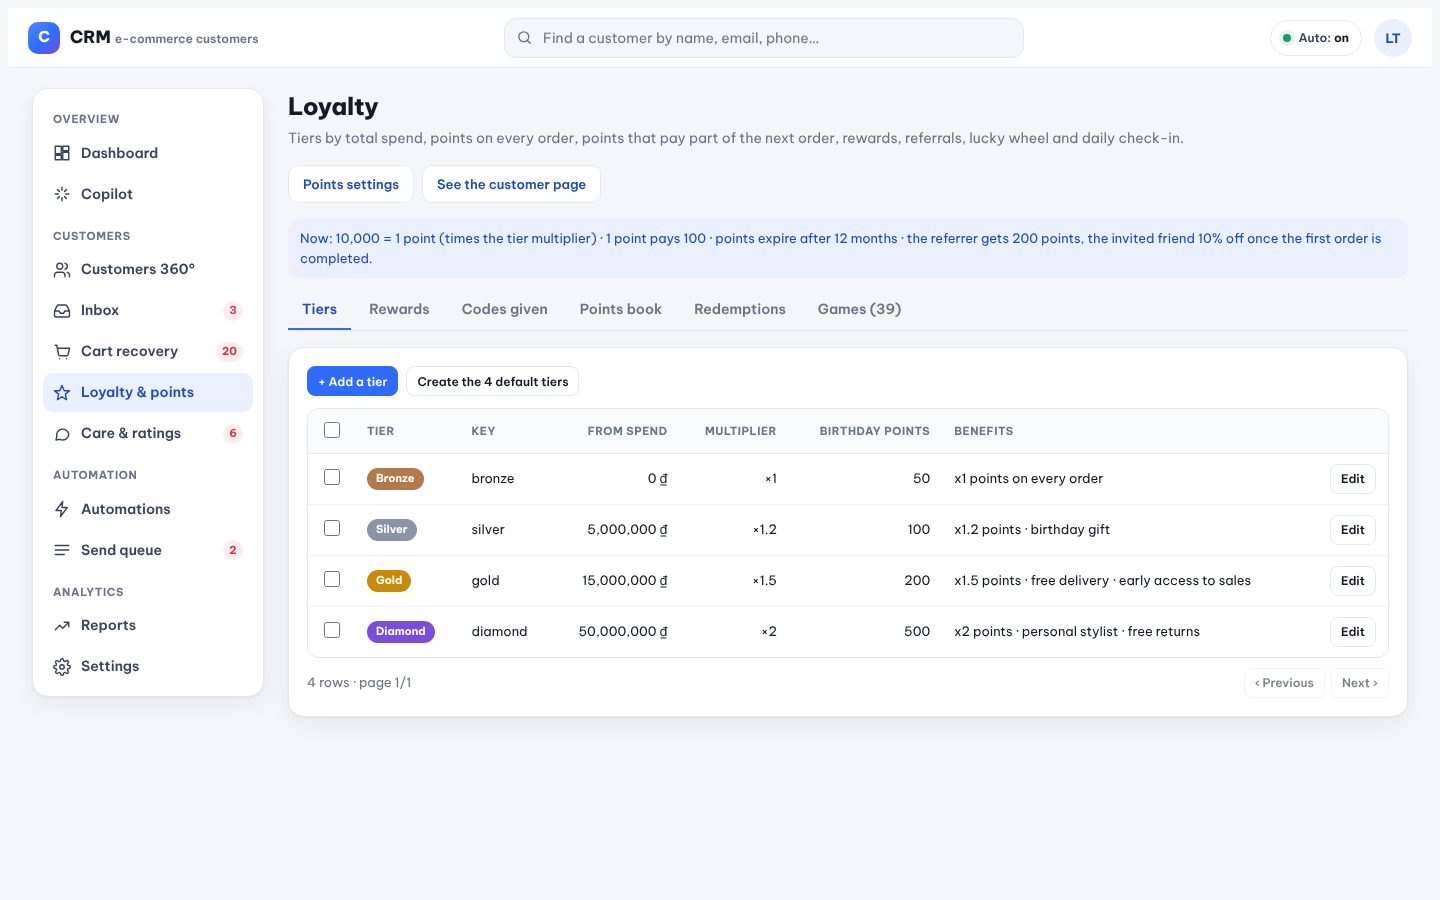Click the CRM logo icon
The height and width of the screenshot is (900, 1440).
(44, 38)
